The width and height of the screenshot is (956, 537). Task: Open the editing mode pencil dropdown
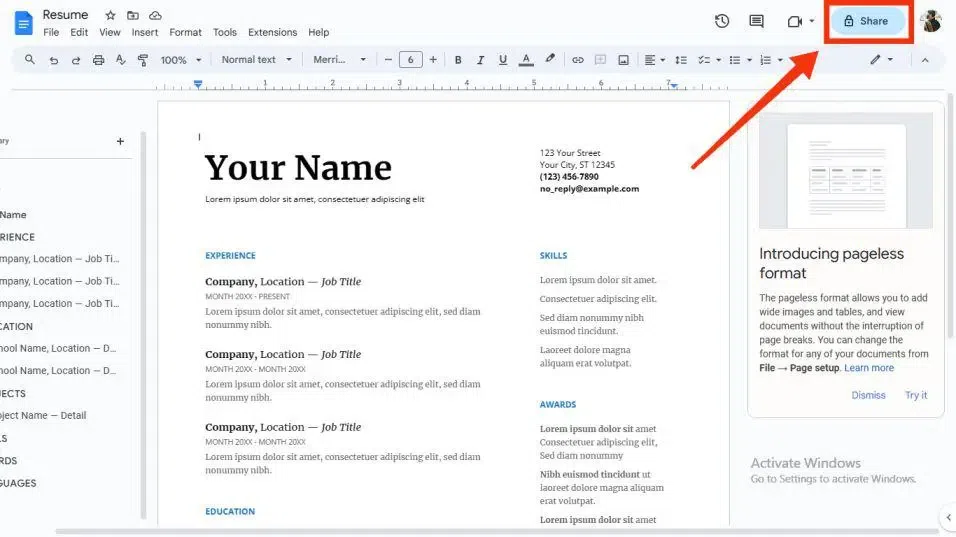[882, 60]
